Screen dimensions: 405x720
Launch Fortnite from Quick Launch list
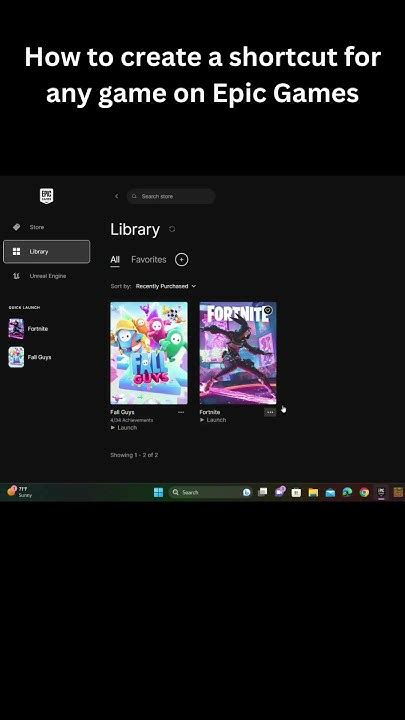tap(29, 329)
